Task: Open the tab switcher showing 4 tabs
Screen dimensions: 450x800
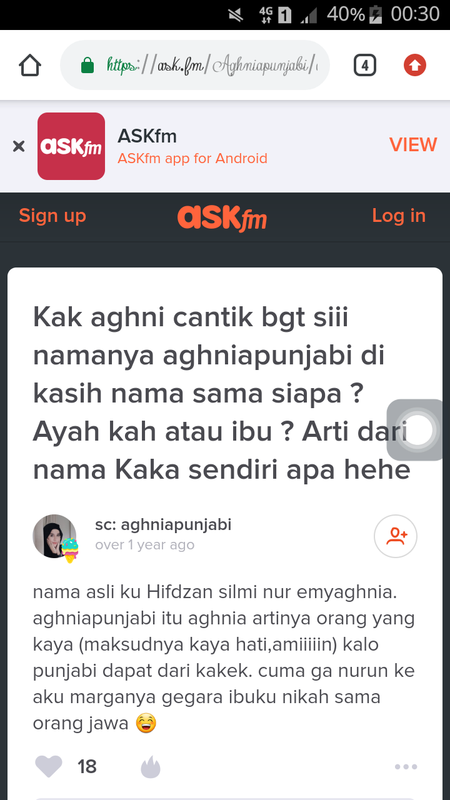Action: coord(364,65)
